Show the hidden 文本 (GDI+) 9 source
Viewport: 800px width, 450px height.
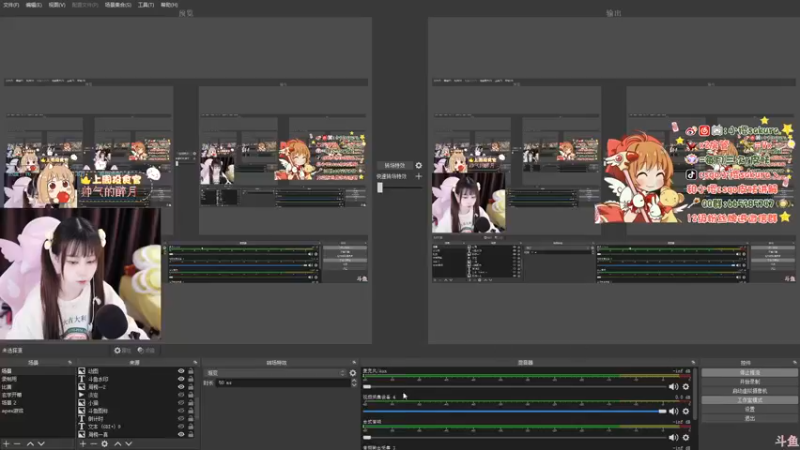pyautogui.click(x=181, y=427)
